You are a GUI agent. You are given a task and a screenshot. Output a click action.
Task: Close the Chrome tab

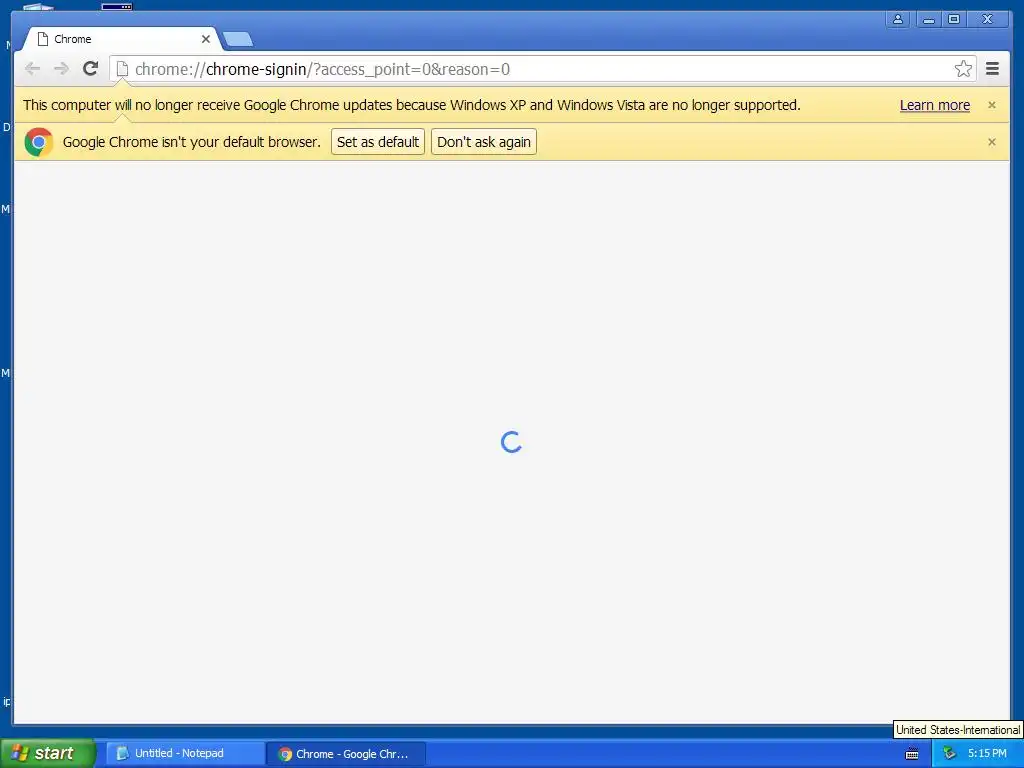[x=206, y=39]
